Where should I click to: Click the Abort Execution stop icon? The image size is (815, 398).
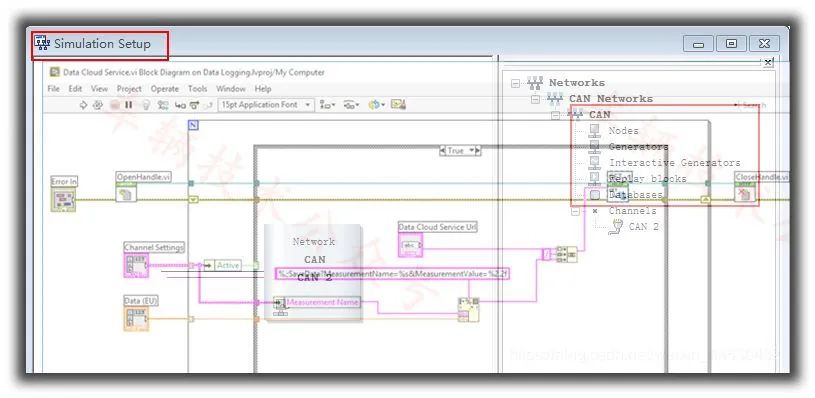click(x=115, y=105)
